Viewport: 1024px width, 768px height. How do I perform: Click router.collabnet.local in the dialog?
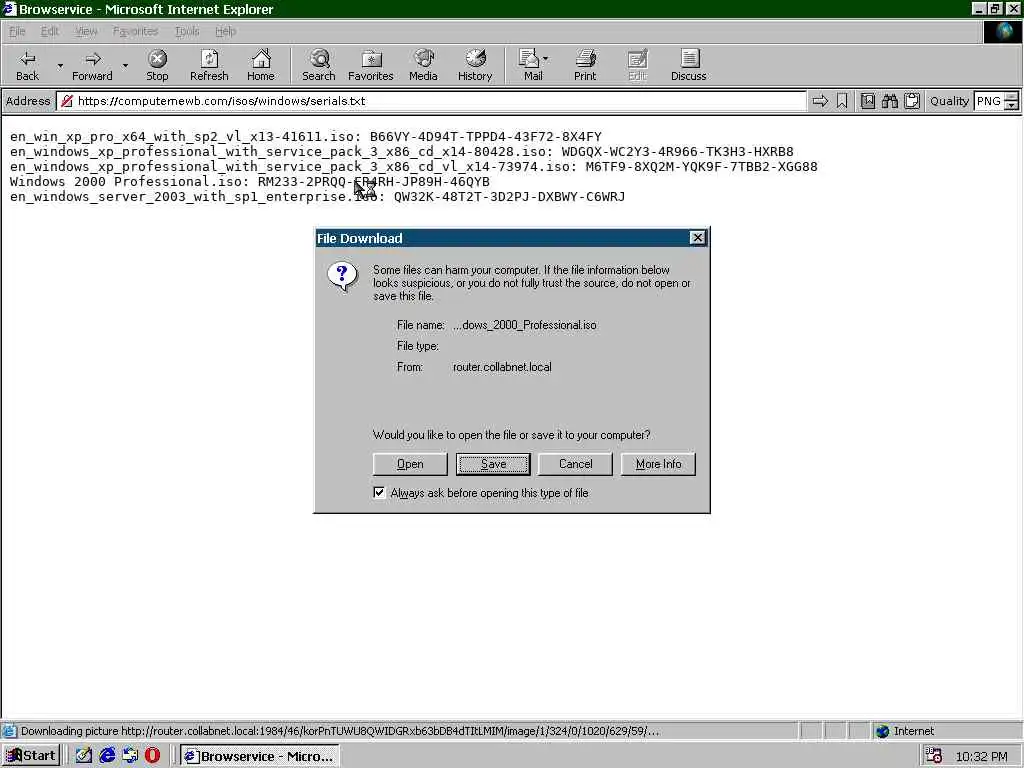502,367
